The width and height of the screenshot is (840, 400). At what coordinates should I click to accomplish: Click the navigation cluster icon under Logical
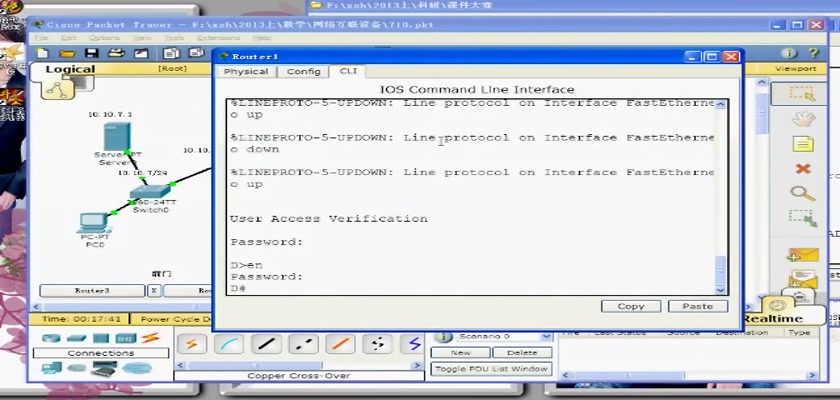click(x=57, y=89)
